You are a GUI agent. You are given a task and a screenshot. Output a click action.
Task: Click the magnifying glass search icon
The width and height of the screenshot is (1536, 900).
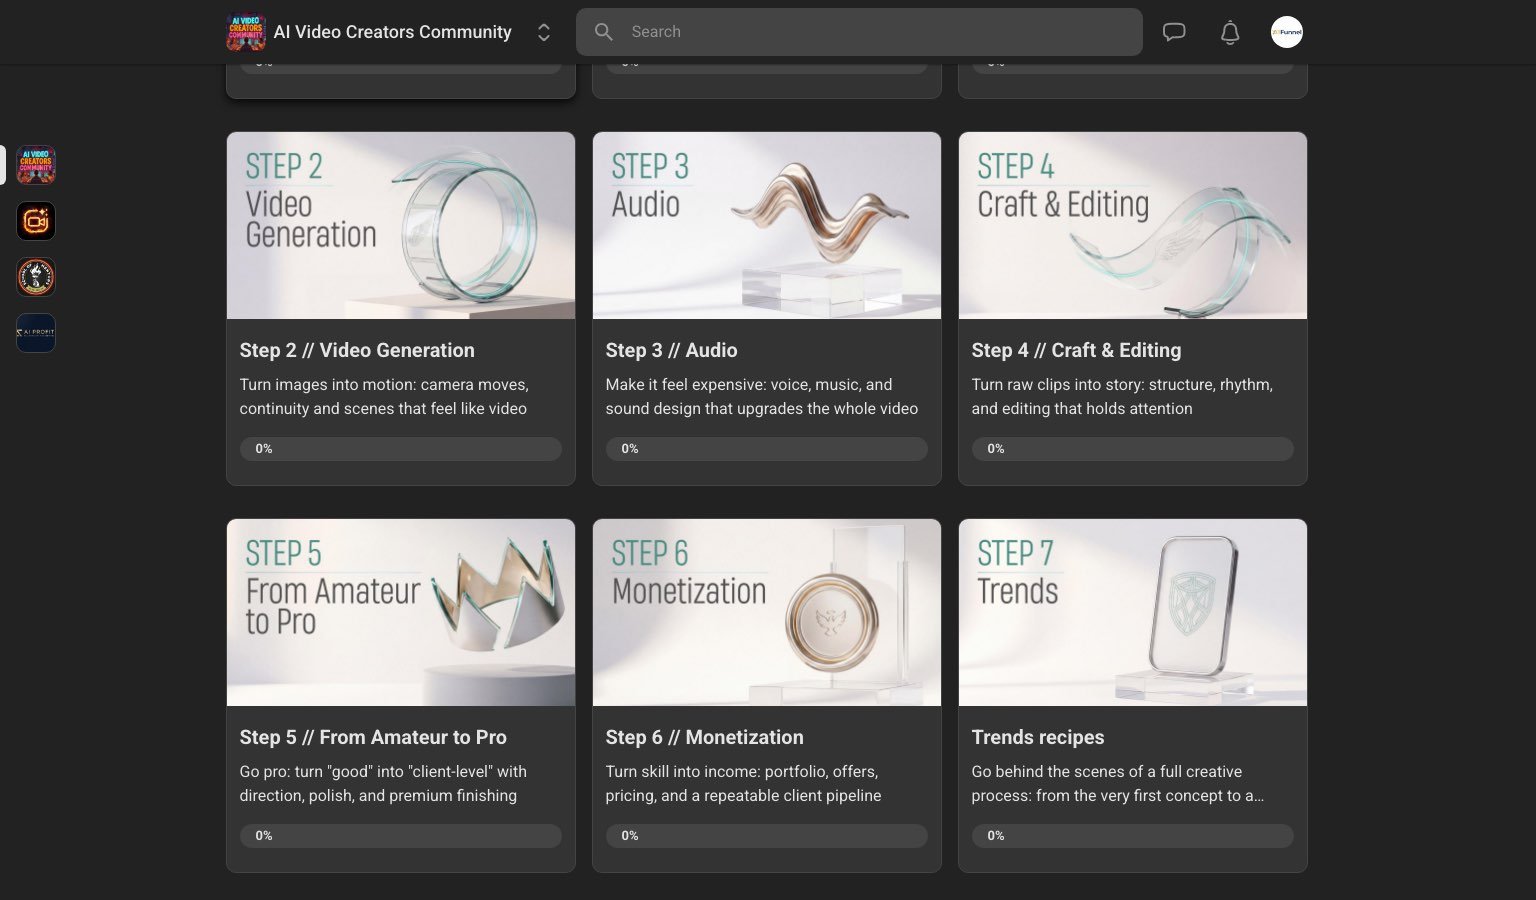click(x=604, y=31)
